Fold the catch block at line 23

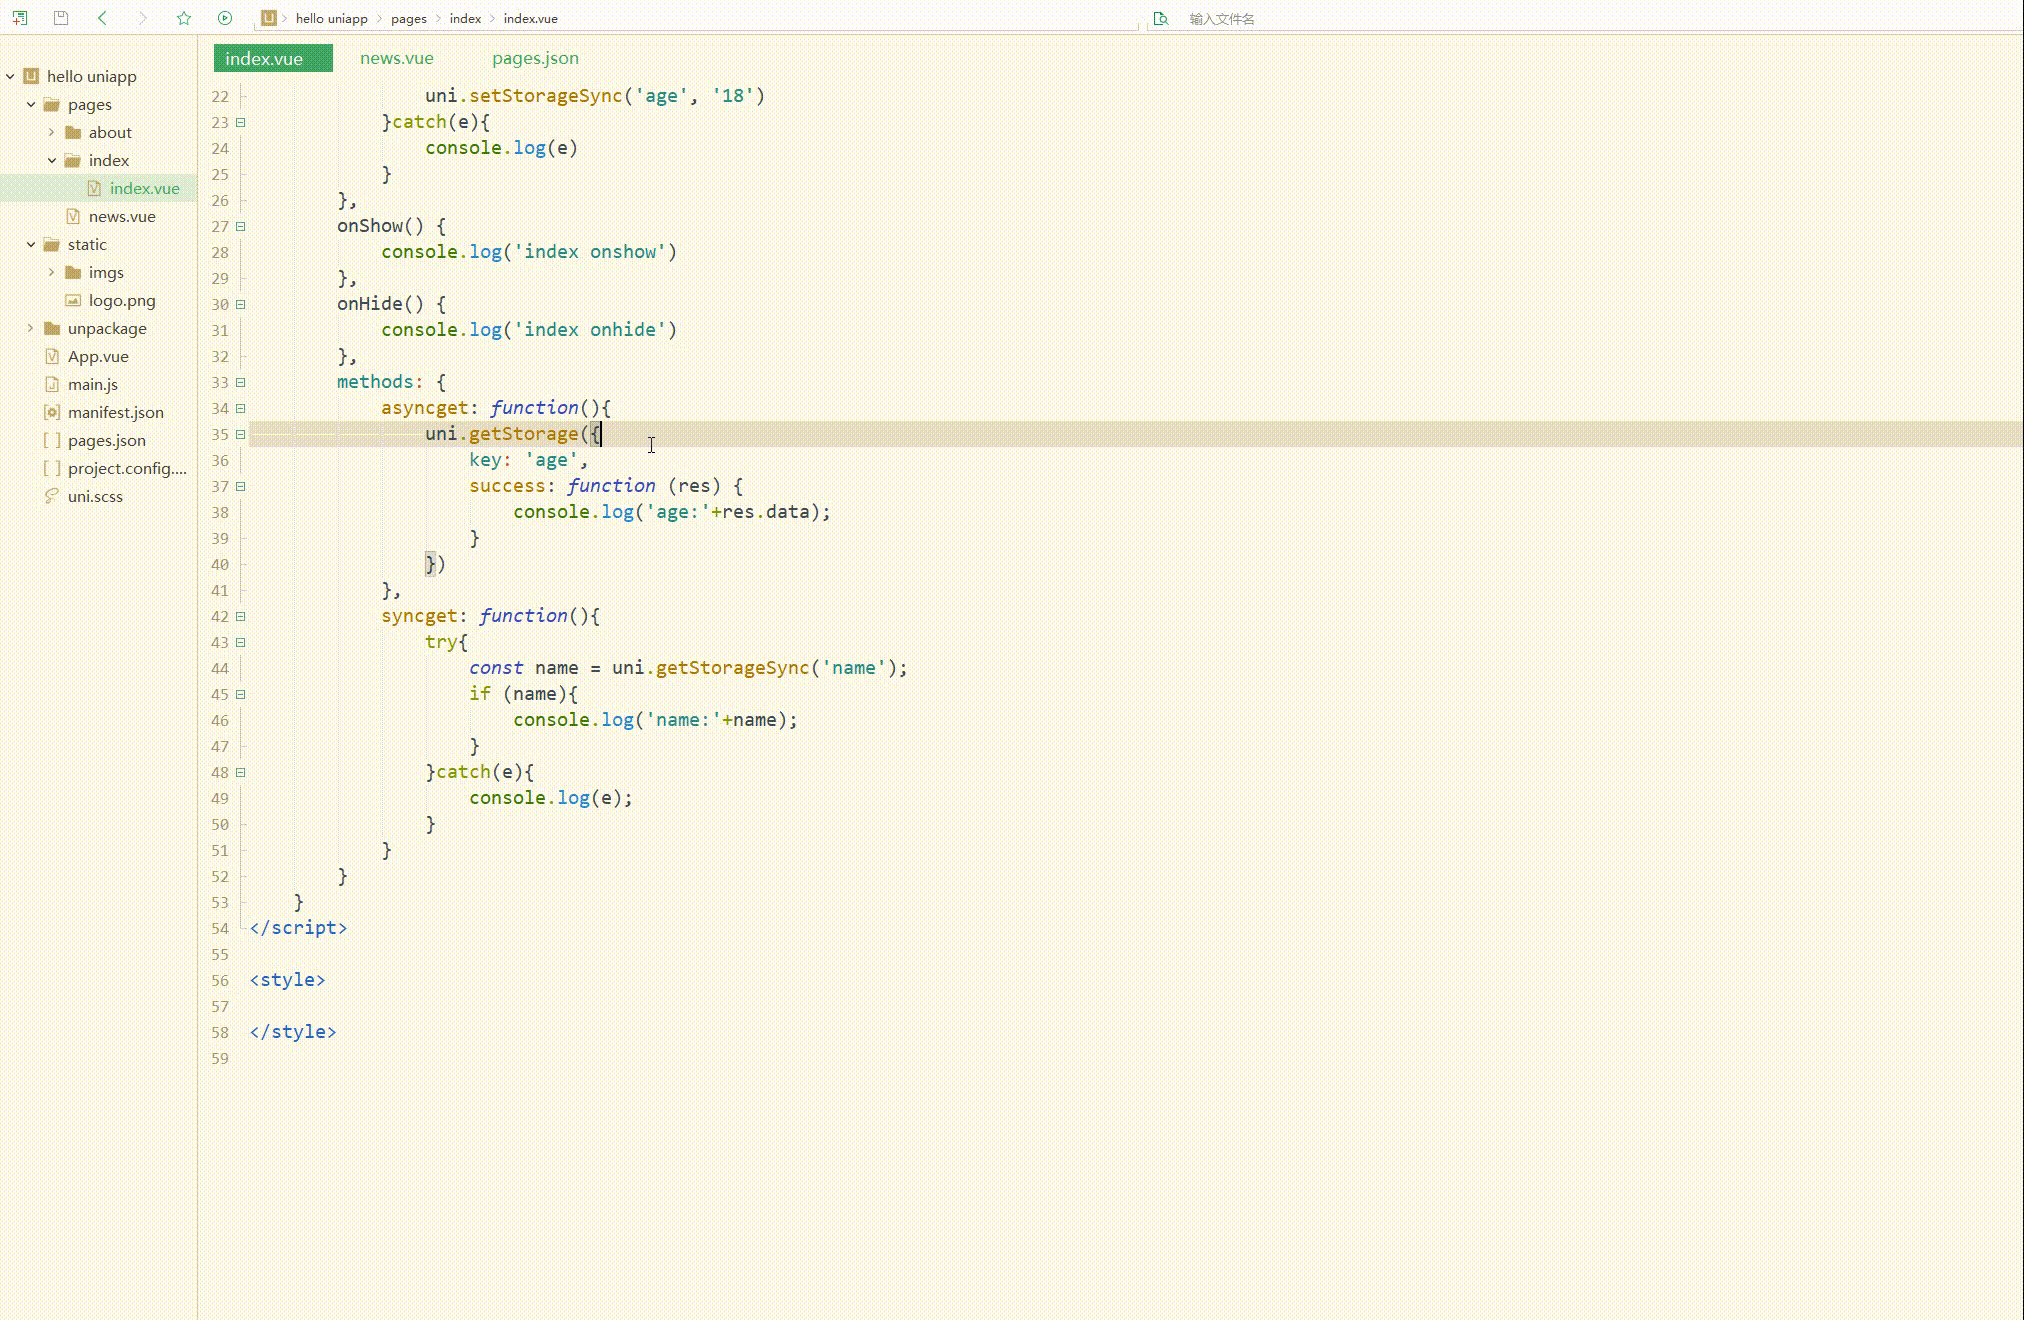(x=240, y=122)
